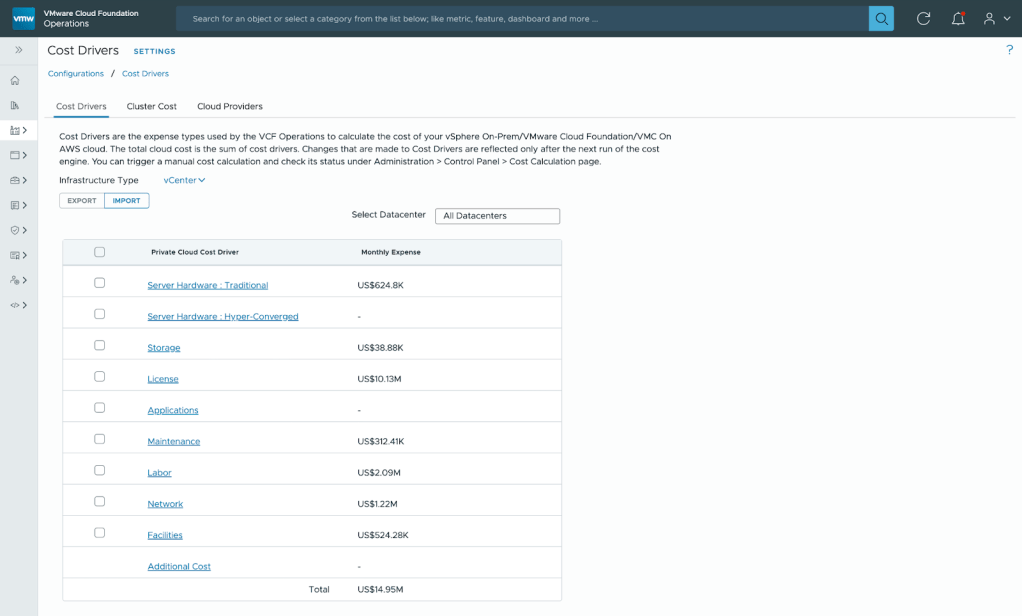Open the notifications bell

click(x=958, y=18)
